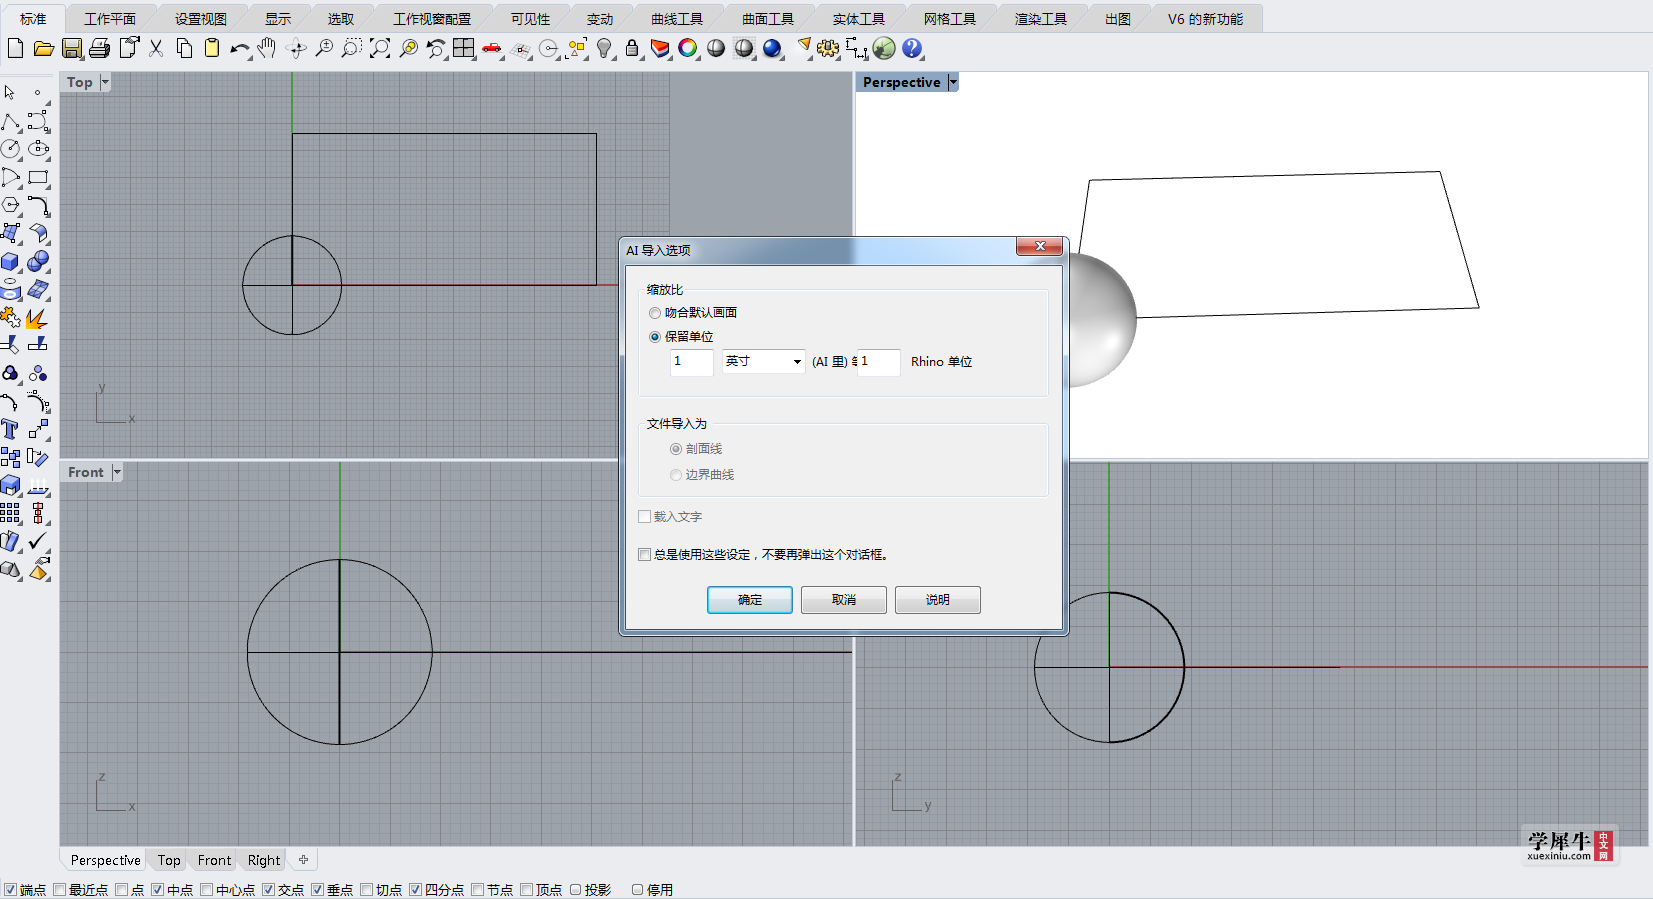This screenshot has height=899, width=1653.
Task: Open the Top viewport title dropdown arrow
Action: (105, 82)
